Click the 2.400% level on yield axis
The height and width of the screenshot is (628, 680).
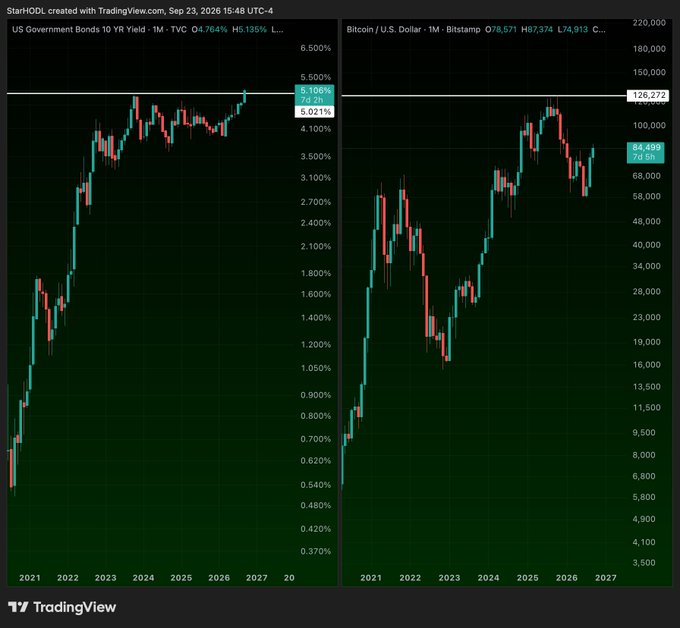pyautogui.click(x=316, y=223)
